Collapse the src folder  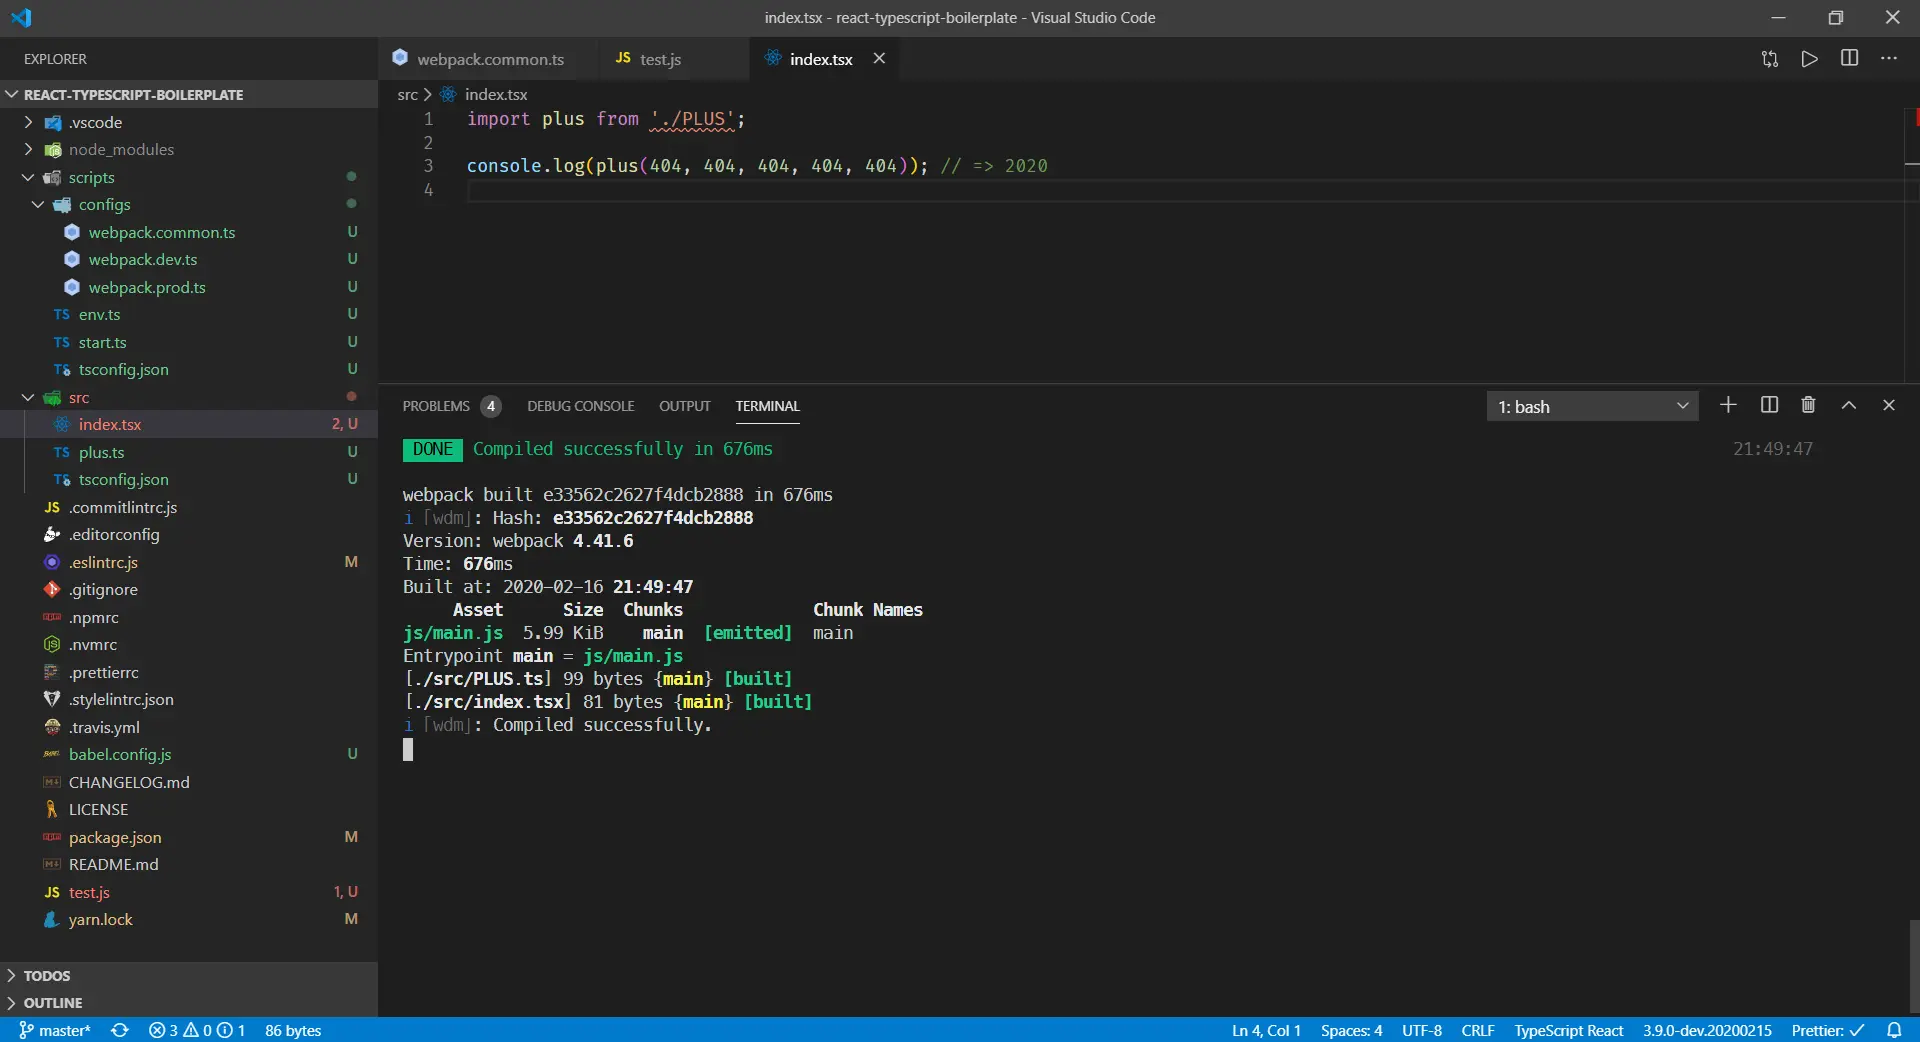pos(189,397)
